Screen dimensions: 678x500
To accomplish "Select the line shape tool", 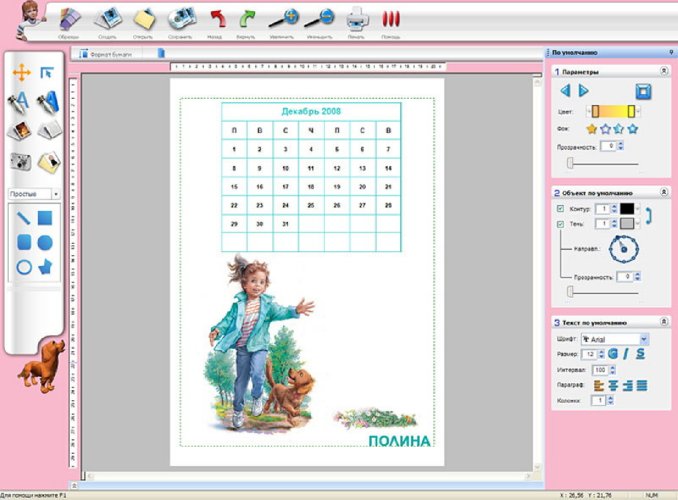I will tap(21, 218).
